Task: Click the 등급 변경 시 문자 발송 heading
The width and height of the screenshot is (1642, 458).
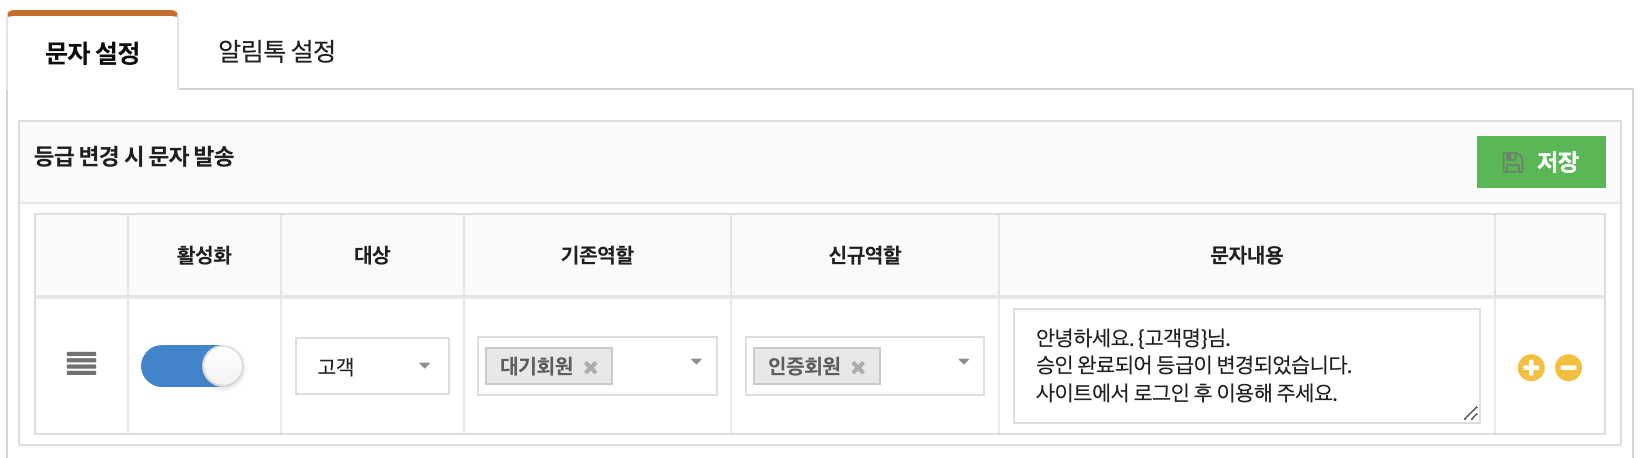Action: [134, 156]
